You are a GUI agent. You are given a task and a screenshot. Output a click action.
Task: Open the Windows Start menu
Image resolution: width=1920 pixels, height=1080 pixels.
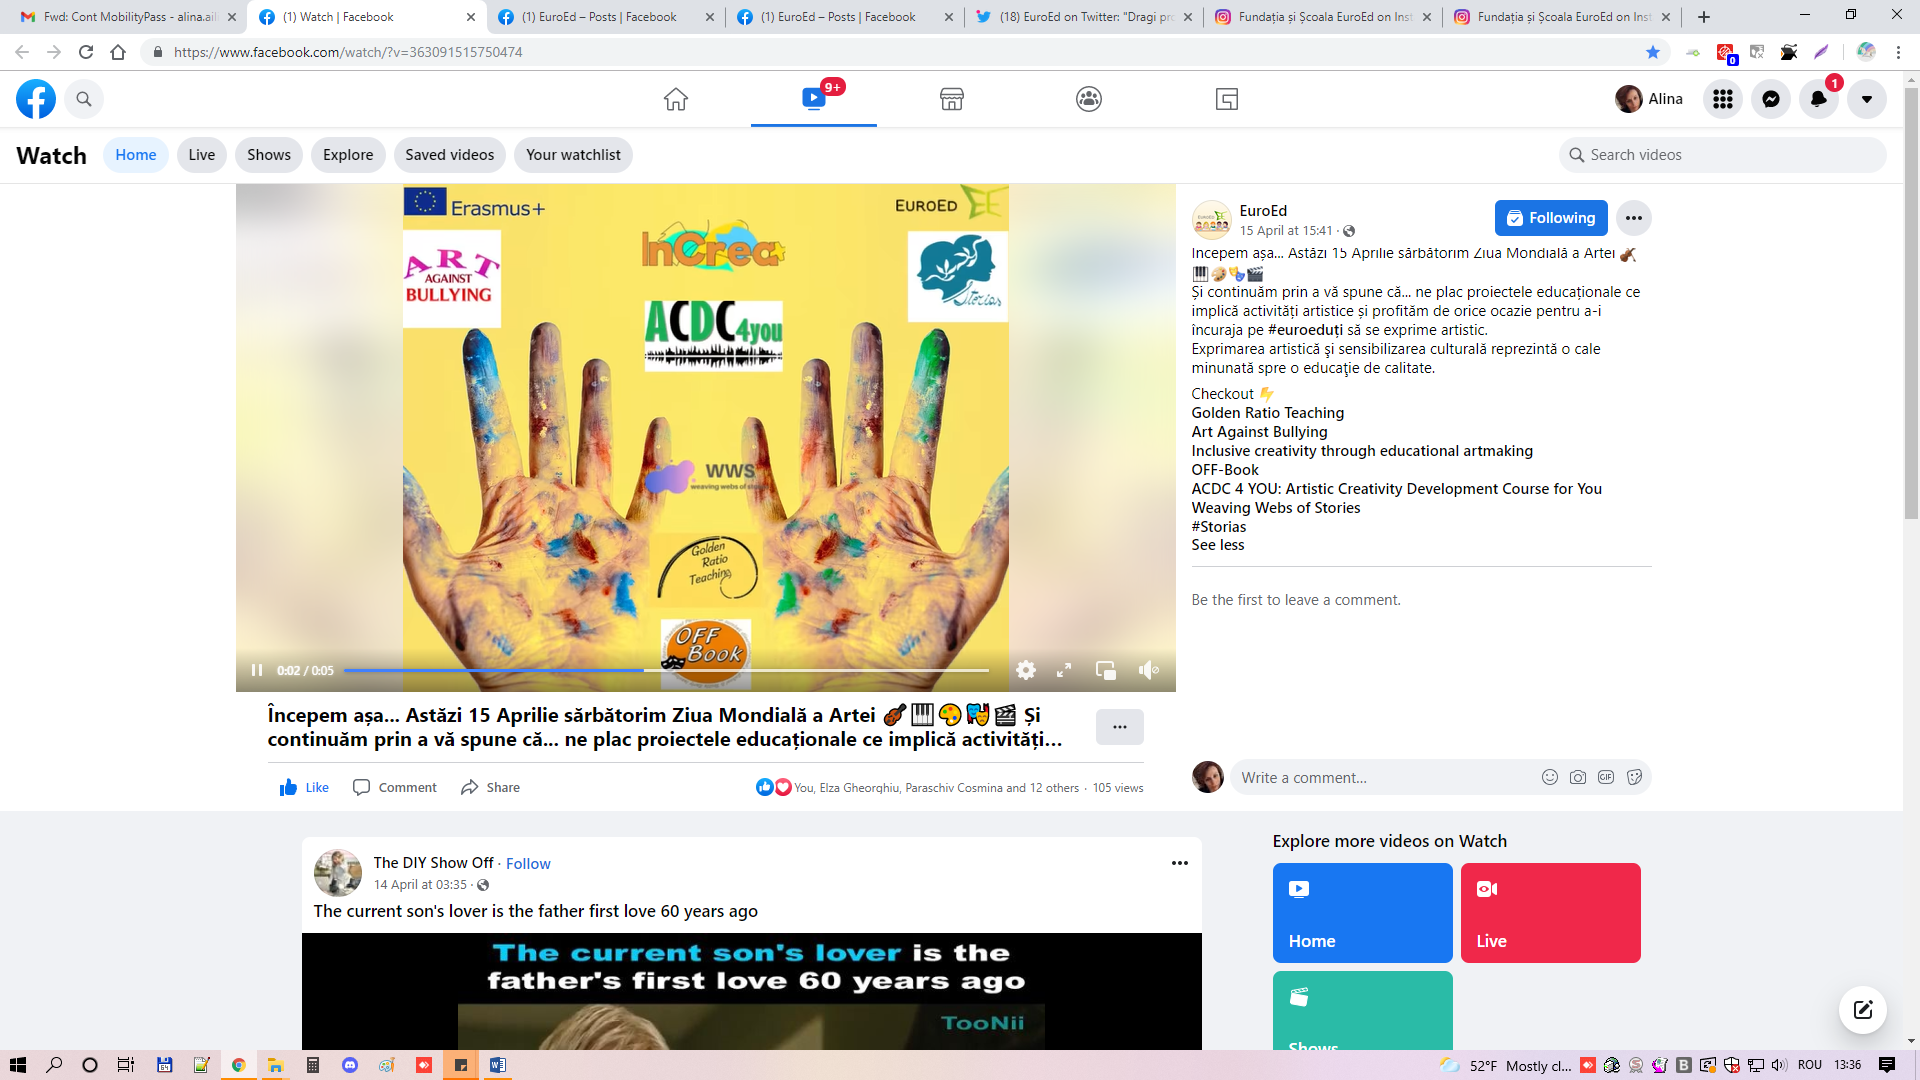(17, 1065)
